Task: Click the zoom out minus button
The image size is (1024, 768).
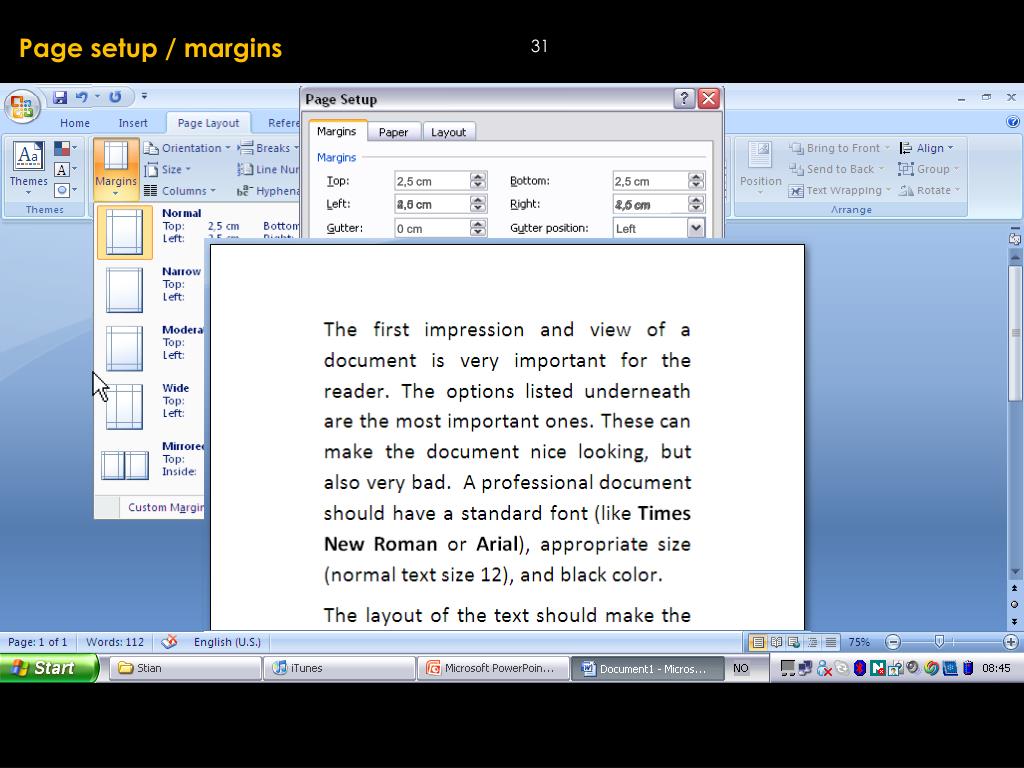Action: 893,643
